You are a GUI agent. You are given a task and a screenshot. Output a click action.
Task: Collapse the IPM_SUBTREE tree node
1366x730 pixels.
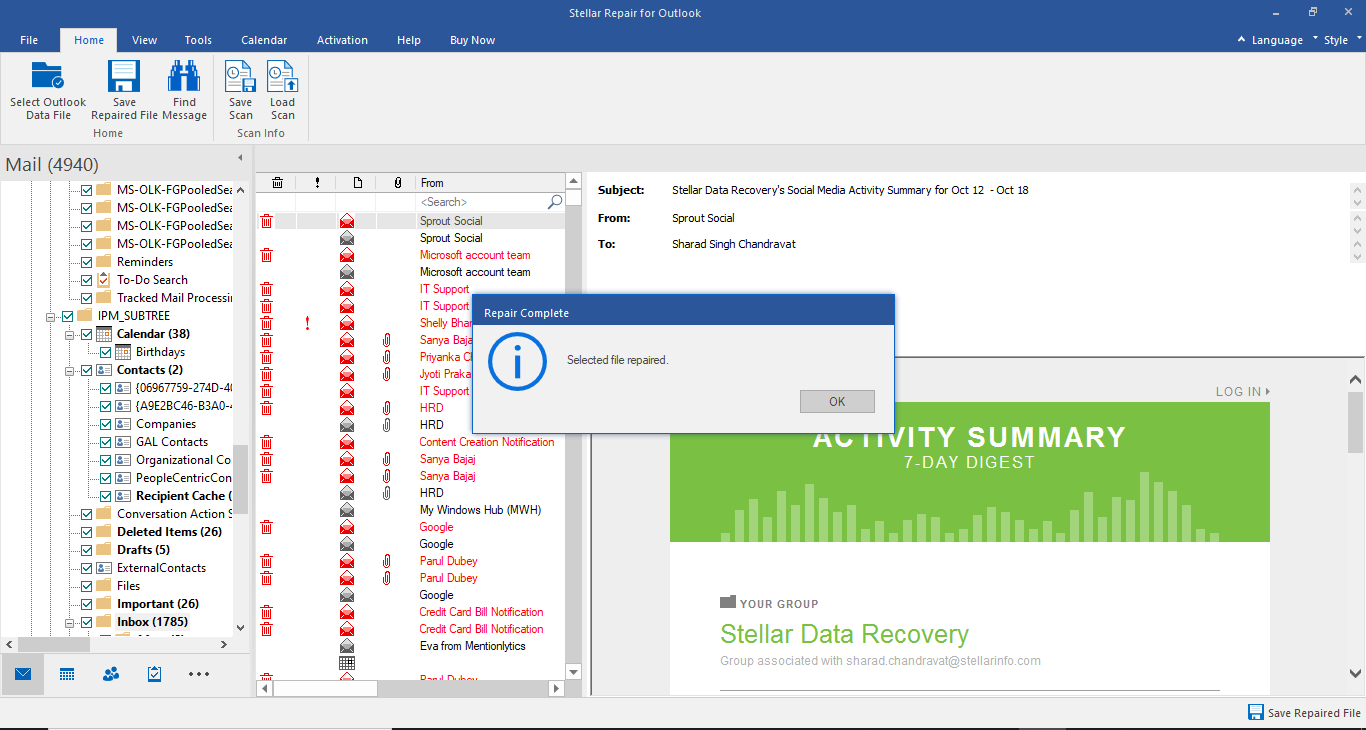pos(51,316)
